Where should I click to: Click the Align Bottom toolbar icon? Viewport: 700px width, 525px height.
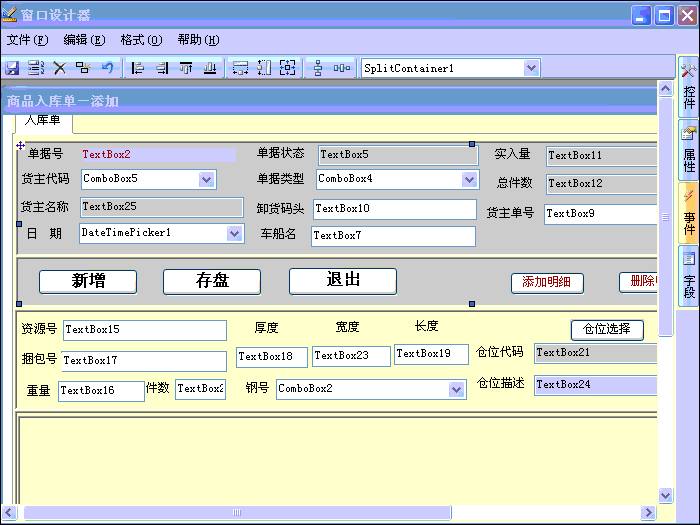tap(210, 68)
